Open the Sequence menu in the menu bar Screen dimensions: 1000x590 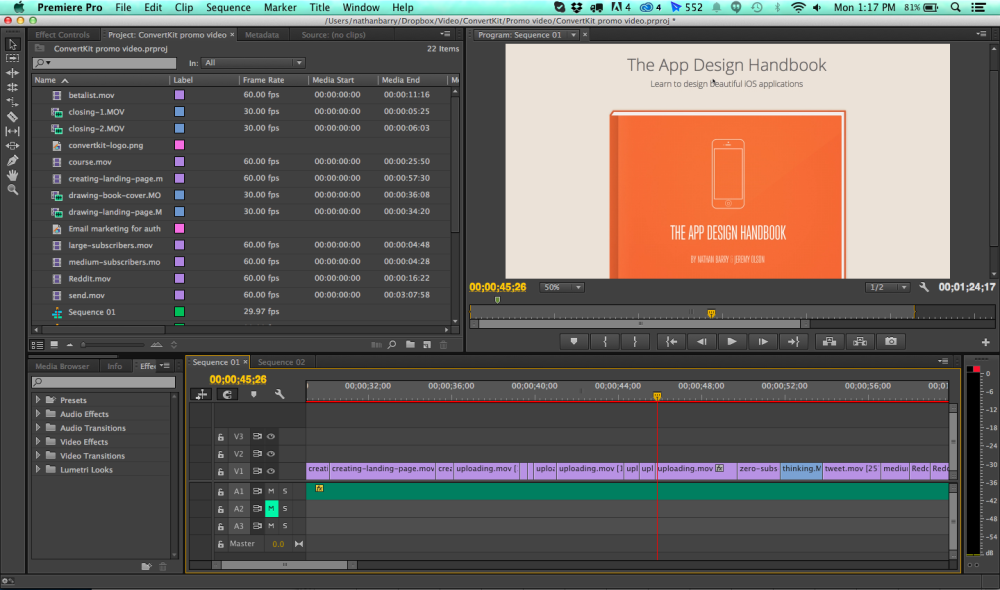228,7
